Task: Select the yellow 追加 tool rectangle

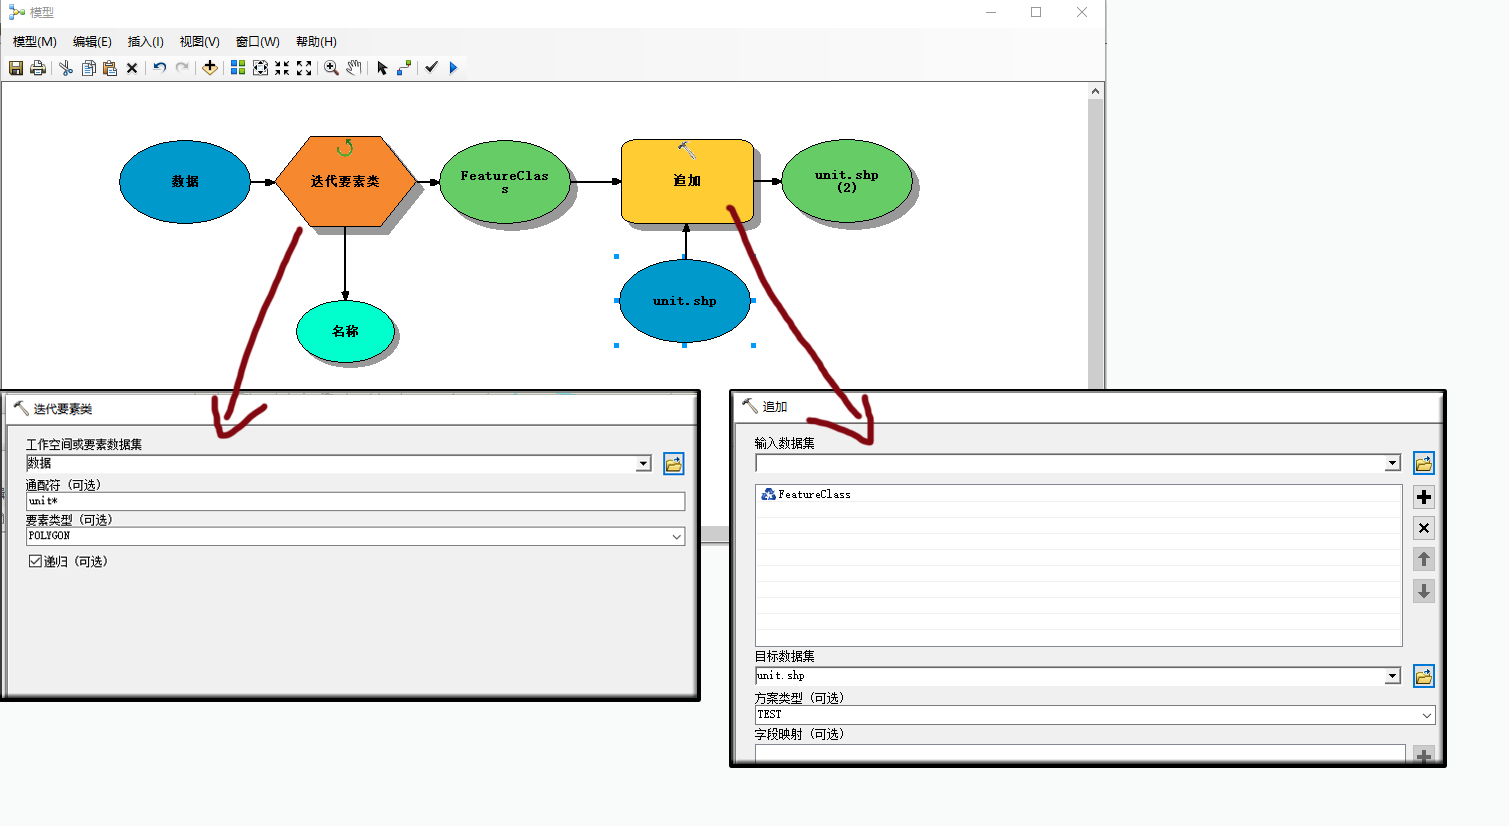Action: [x=687, y=181]
